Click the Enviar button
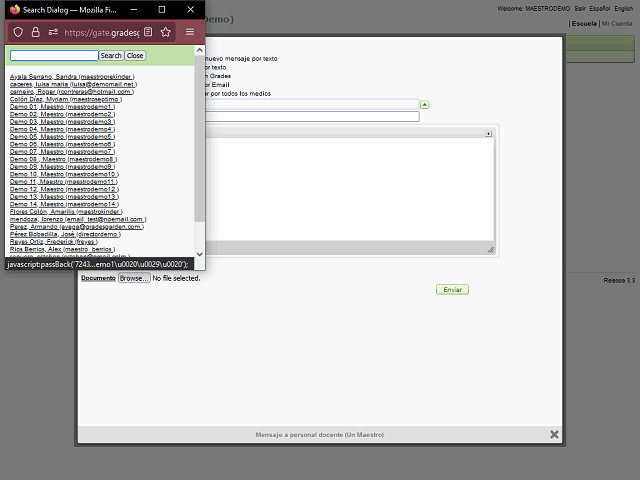Screen dimensions: 640x480 click(x=452, y=290)
